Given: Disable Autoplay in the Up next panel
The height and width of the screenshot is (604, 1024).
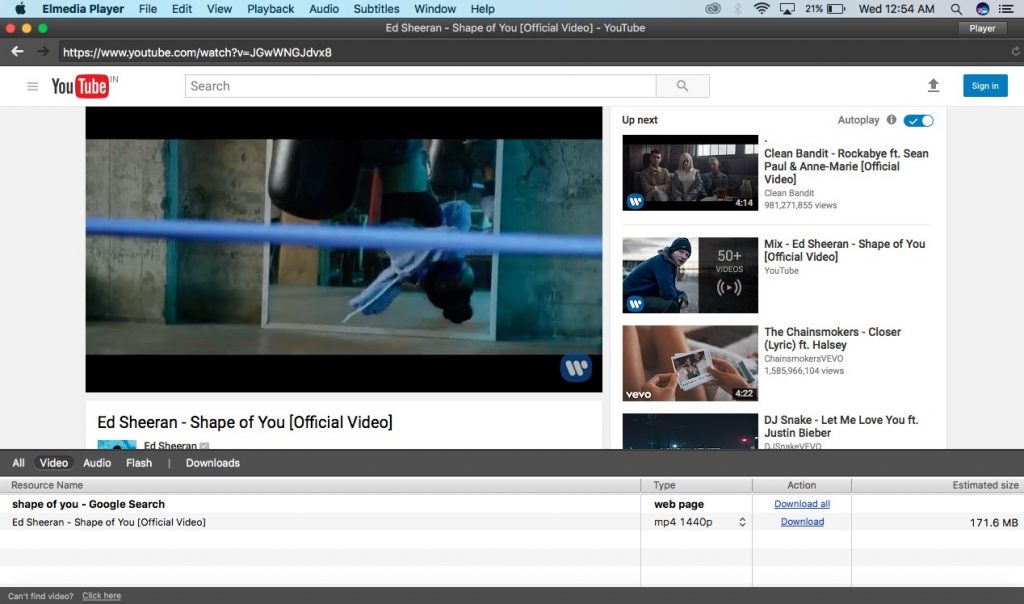Looking at the screenshot, I should click(x=917, y=119).
